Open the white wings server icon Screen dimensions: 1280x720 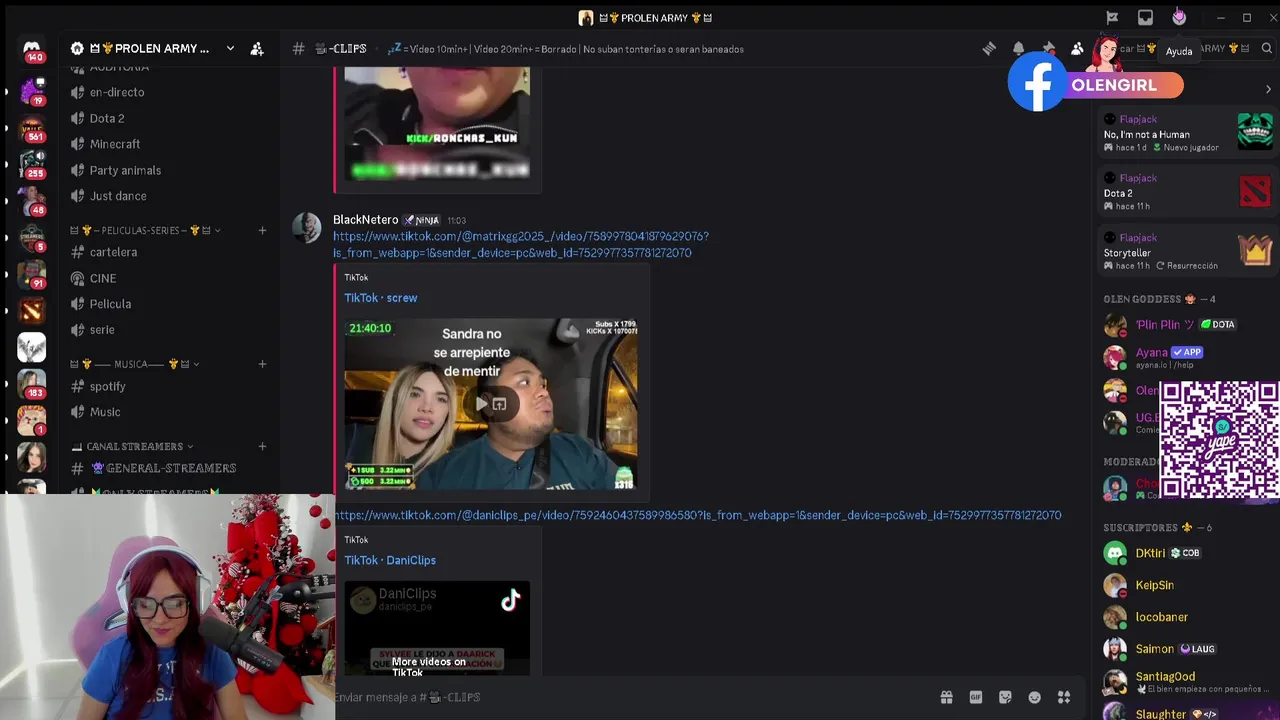click(32, 347)
